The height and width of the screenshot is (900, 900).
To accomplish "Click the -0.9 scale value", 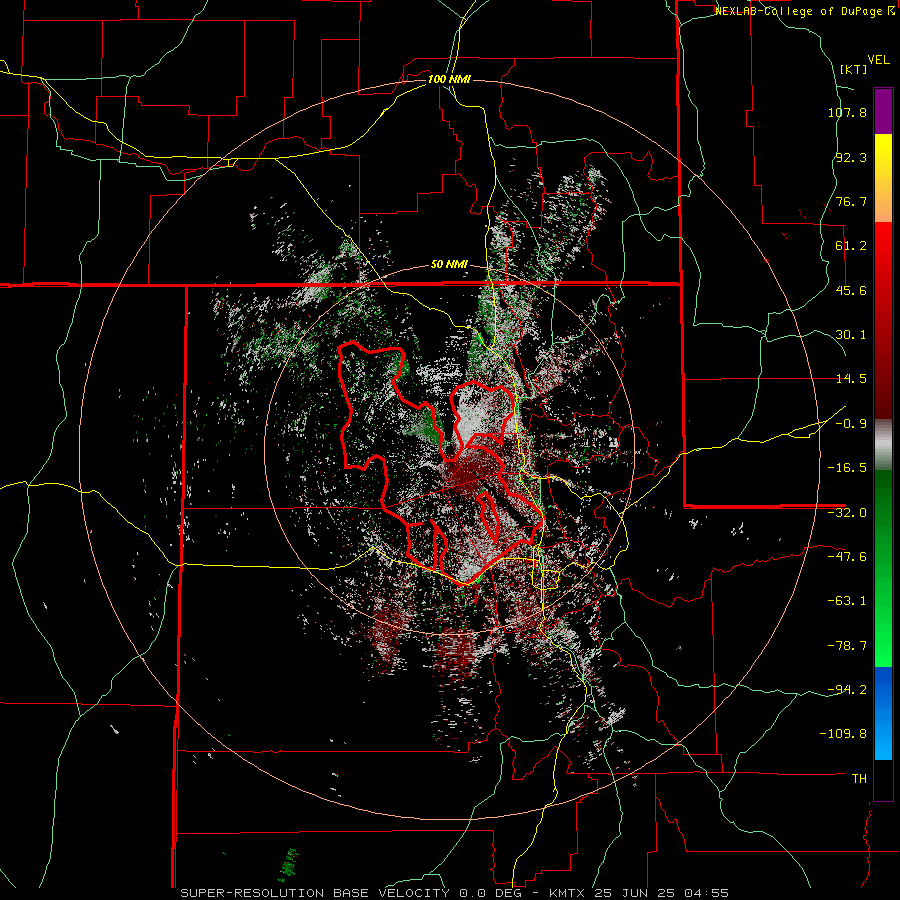I will click(x=851, y=424).
